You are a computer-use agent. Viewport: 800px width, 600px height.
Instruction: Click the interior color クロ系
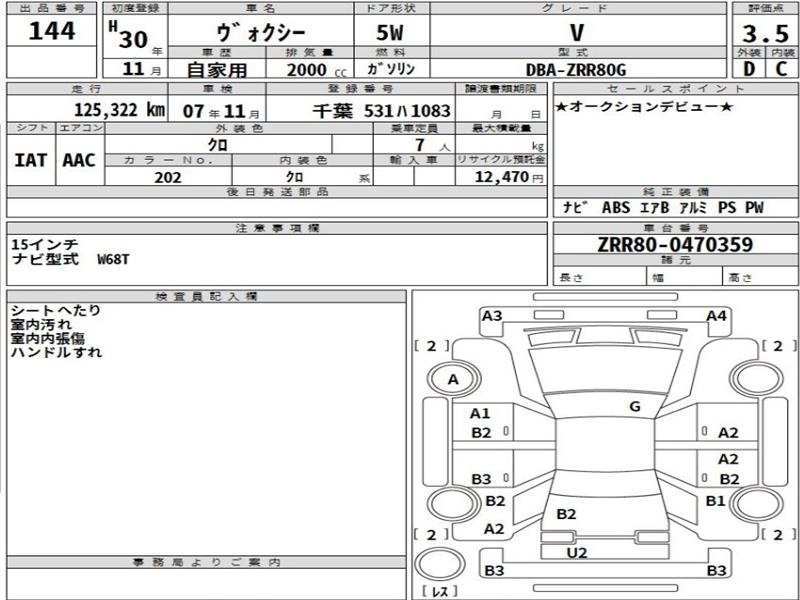[327, 177]
